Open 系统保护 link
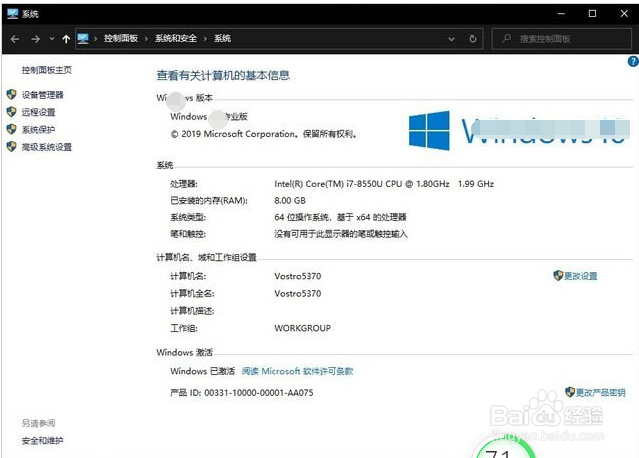Image resolution: width=639 pixels, height=458 pixels. (38, 130)
